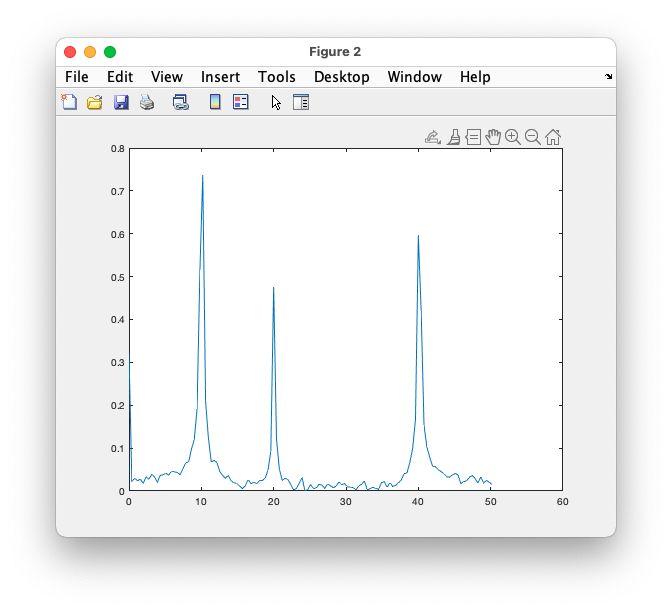672x611 pixels.
Task: Open the Tools menu
Action: click(x=276, y=77)
